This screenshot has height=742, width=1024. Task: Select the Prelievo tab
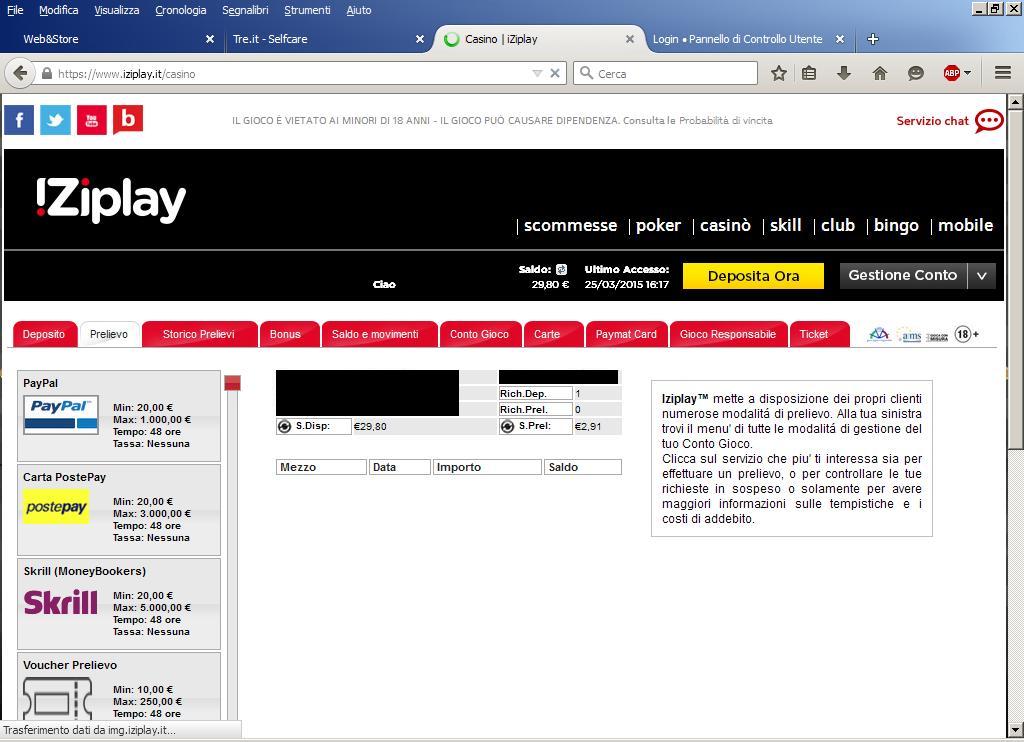point(109,334)
